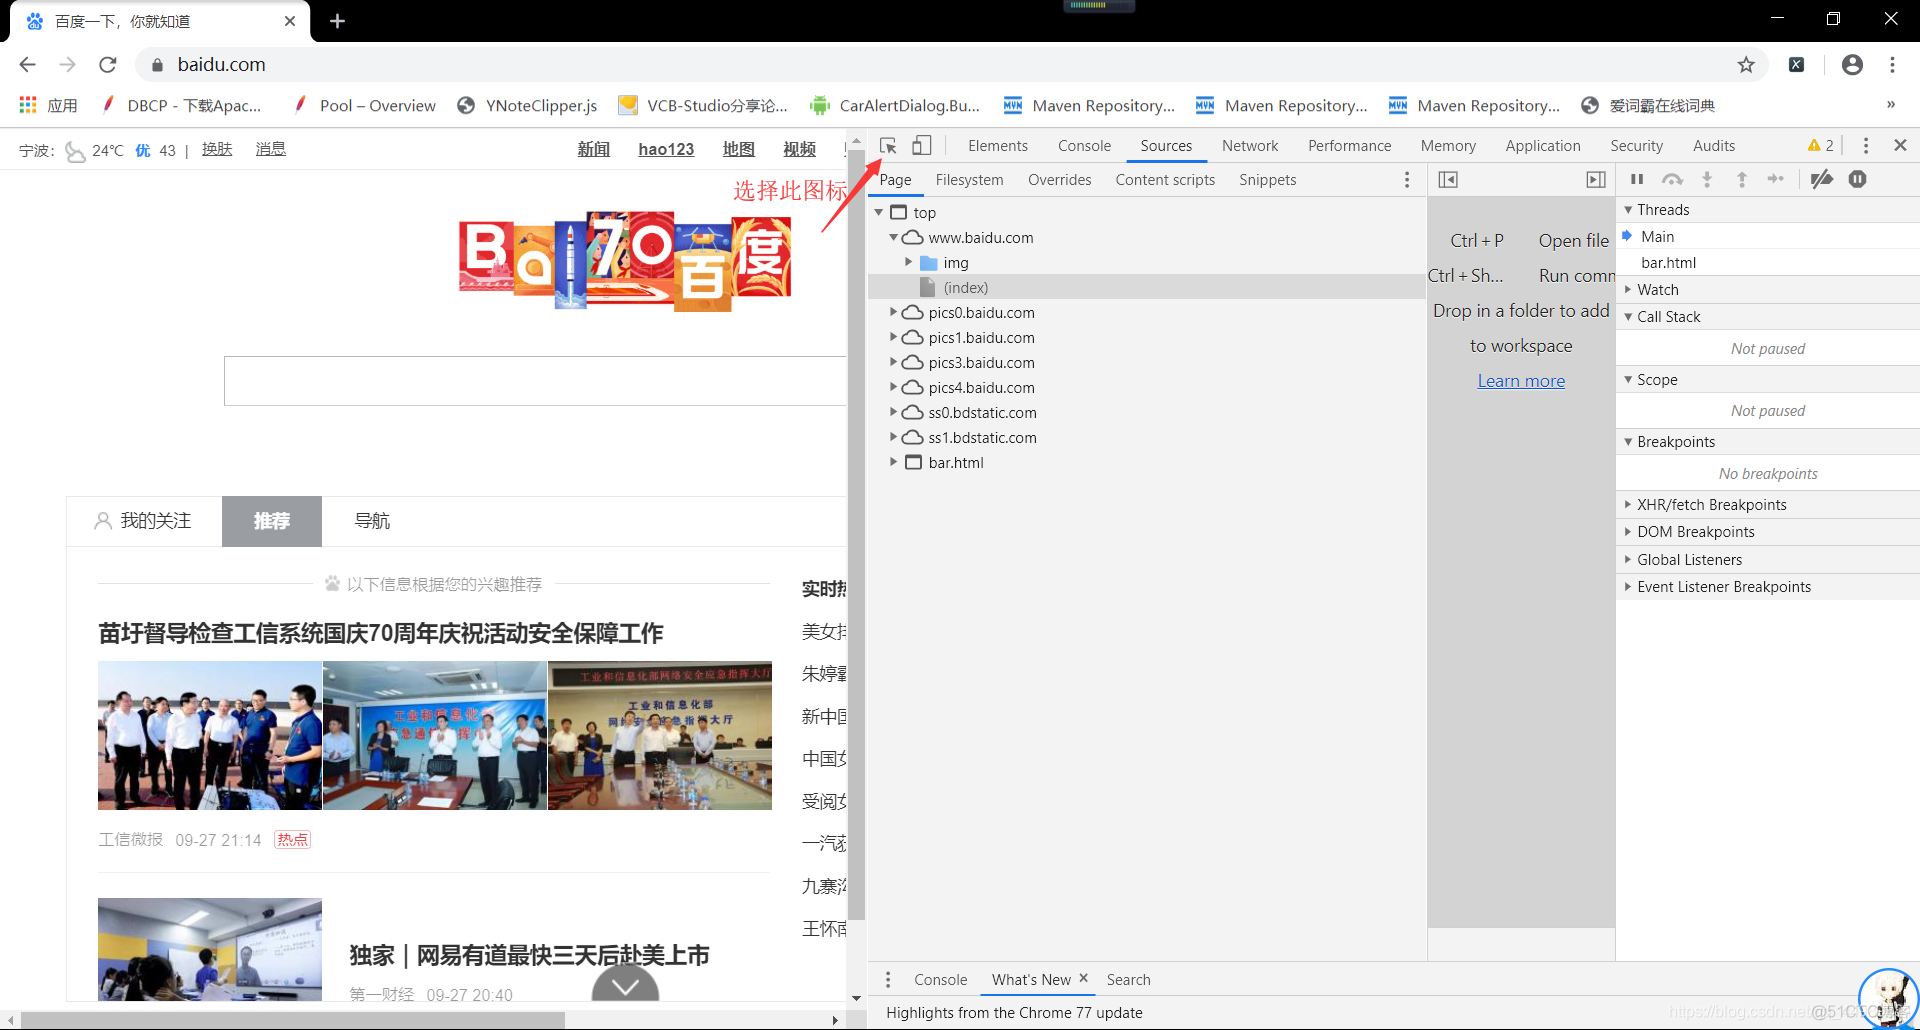1920x1030 pixels.
Task: Hide the navigator sidebar icon
Action: click(1448, 180)
